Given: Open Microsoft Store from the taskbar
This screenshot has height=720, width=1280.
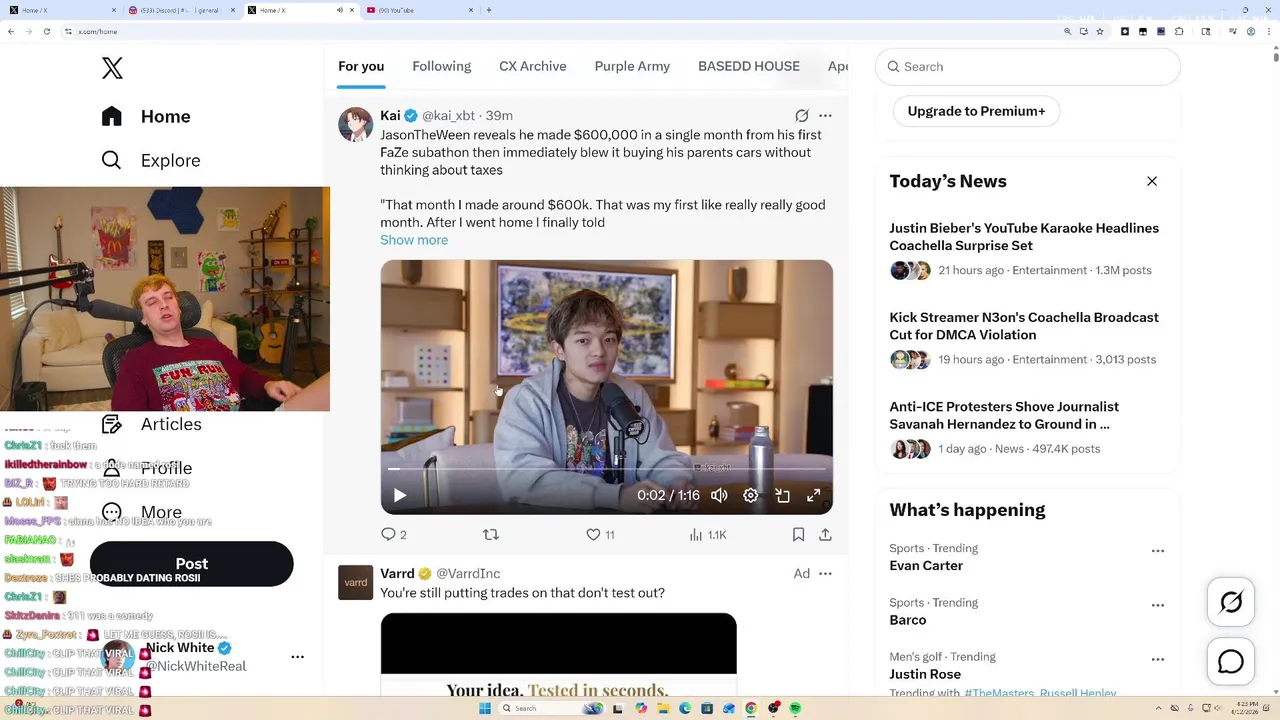Looking at the screenshot, I should tap(707, 708).
